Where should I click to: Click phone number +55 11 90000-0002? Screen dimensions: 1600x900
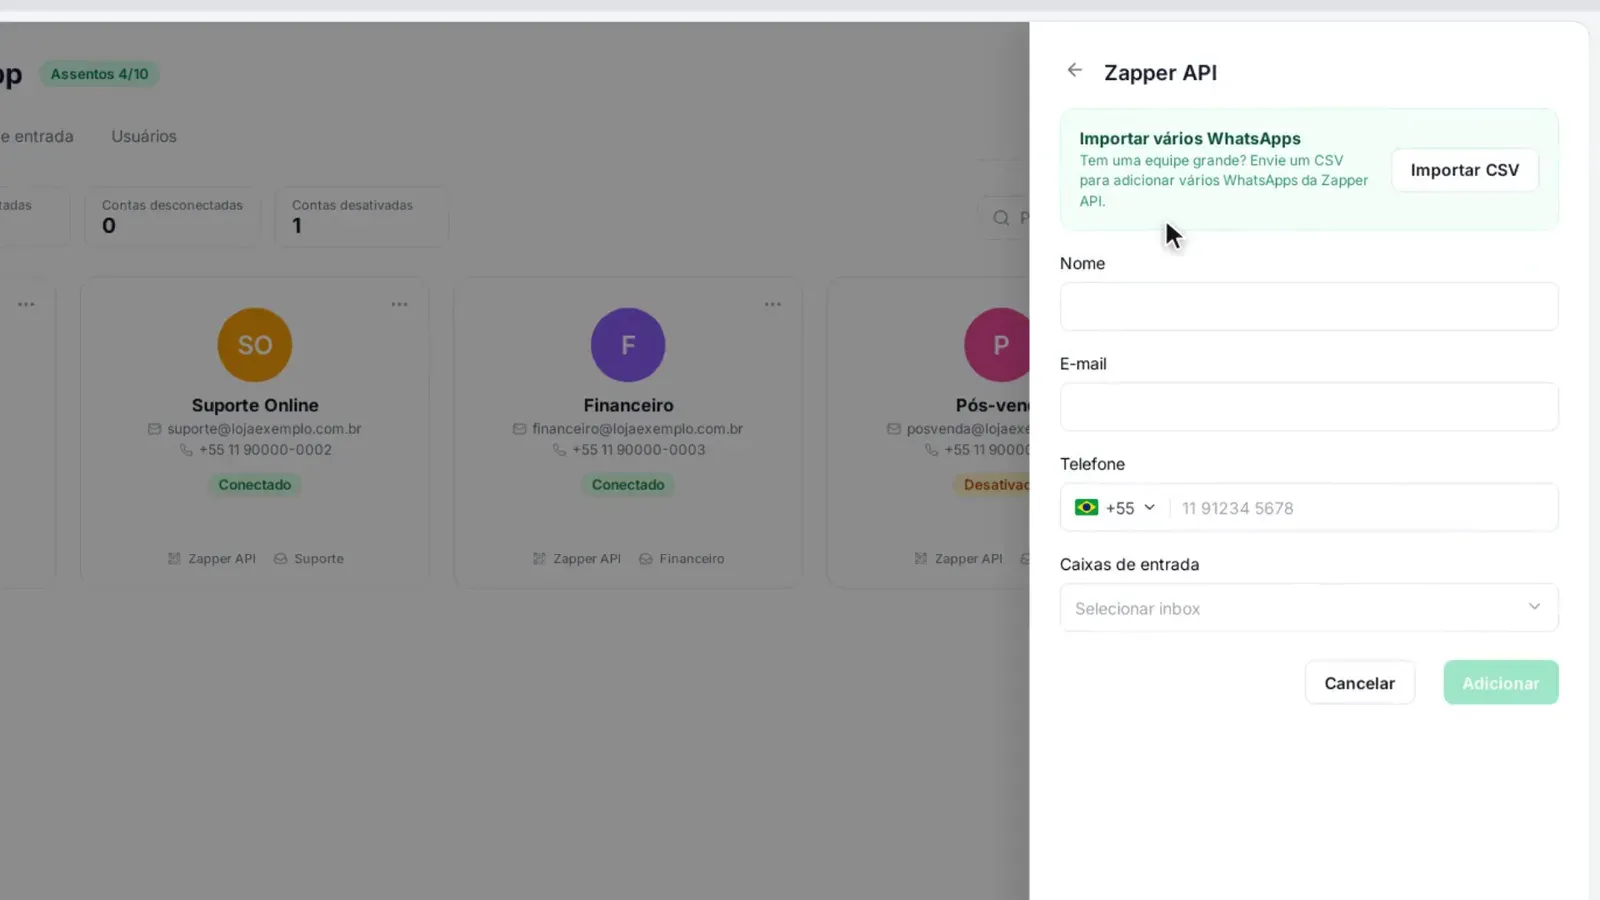coord(265,450)
